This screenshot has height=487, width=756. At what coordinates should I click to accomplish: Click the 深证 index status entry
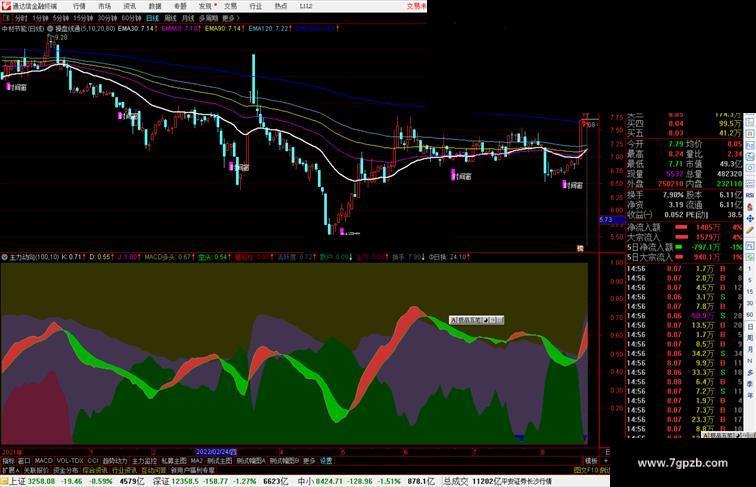click(220, 481)
